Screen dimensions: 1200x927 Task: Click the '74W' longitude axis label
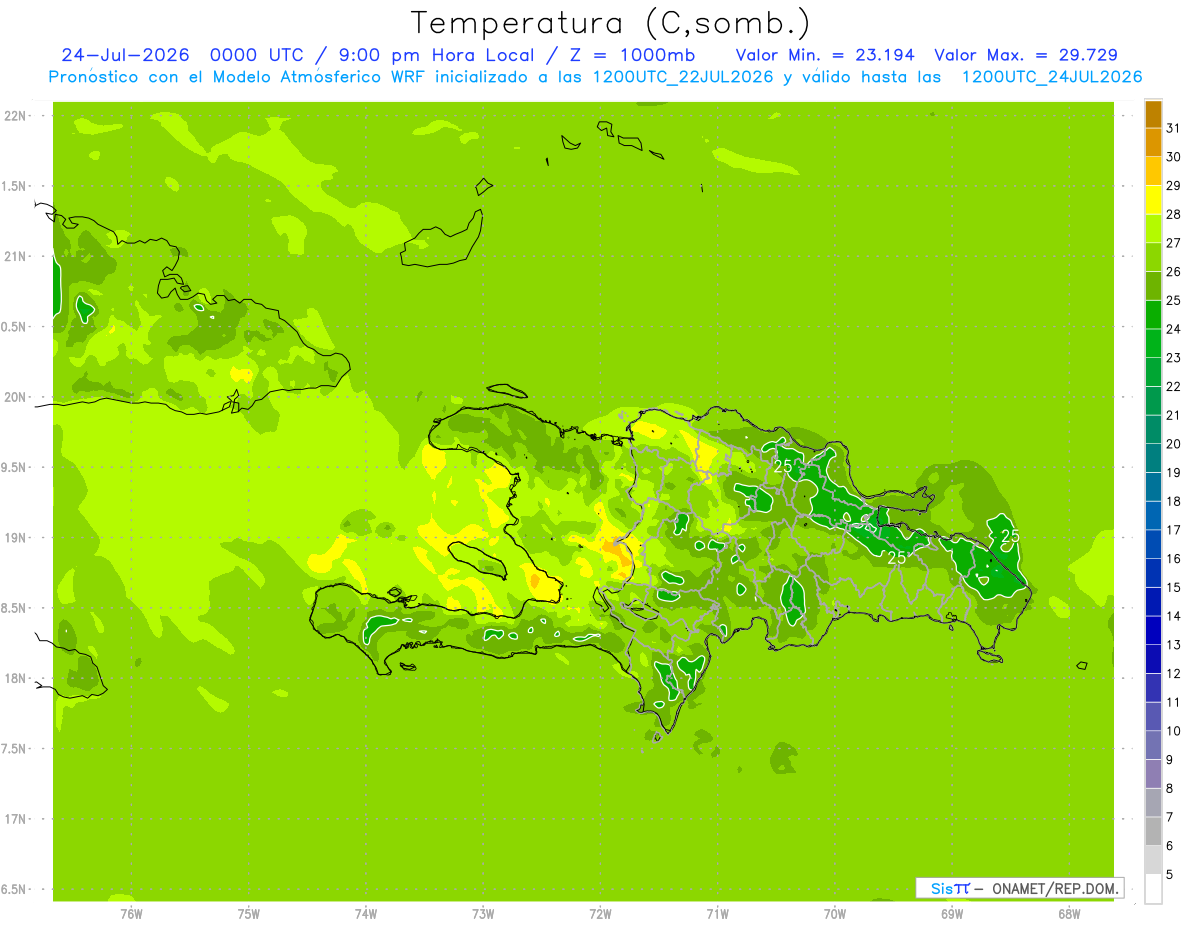tap(366, 913)
